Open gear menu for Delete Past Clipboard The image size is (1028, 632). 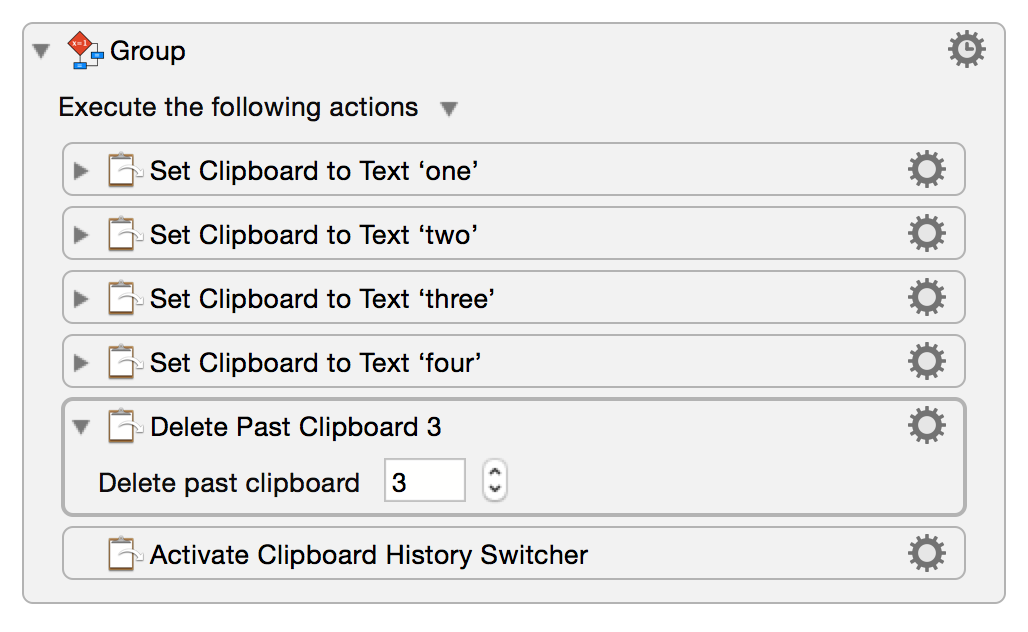pyautogui.click(x=926, y=427)
